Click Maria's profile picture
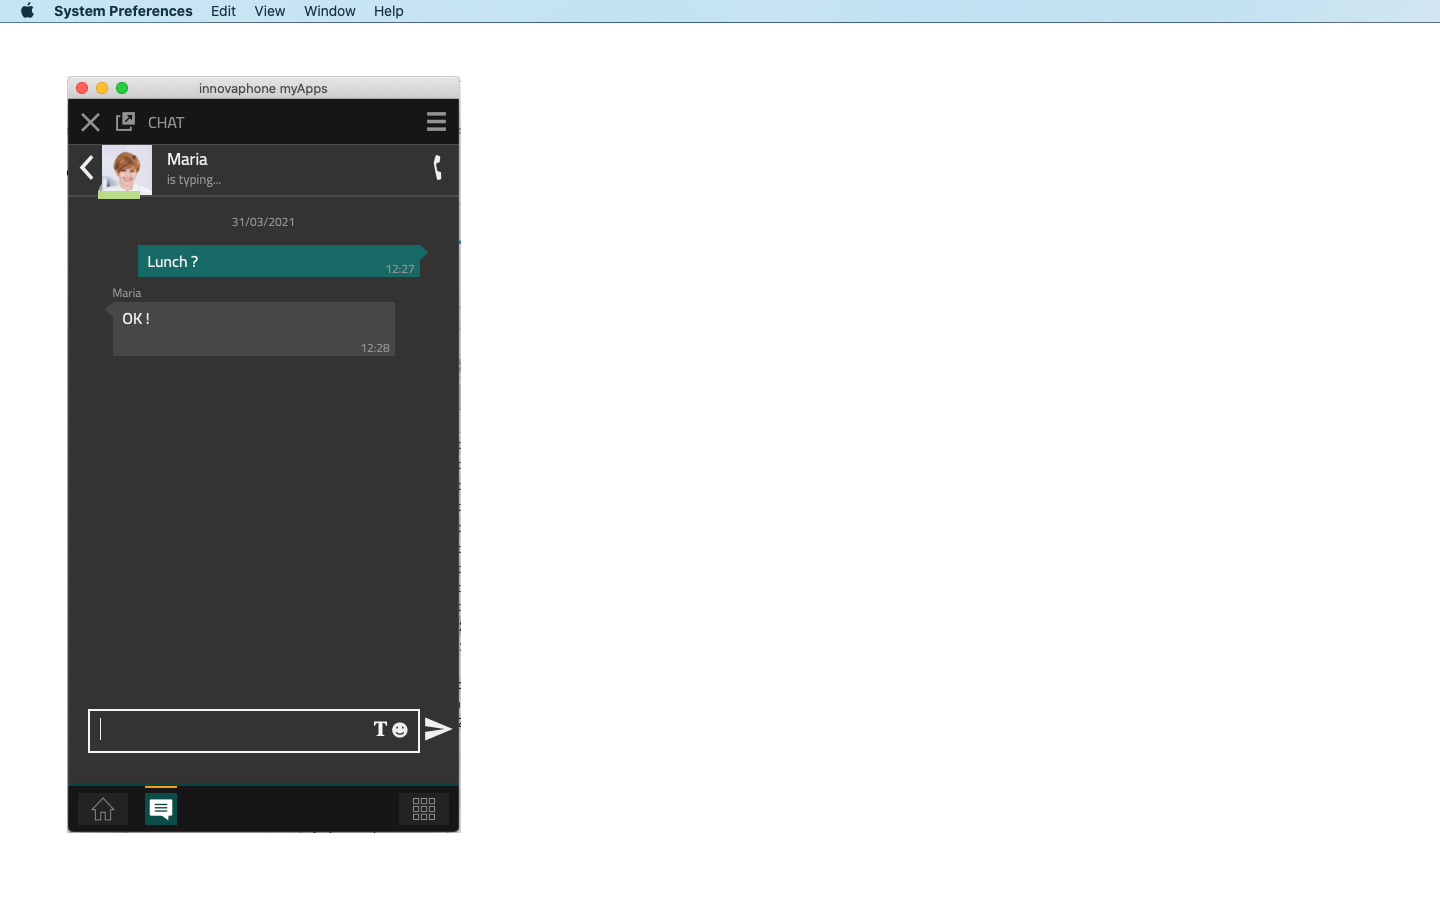This screenshot has height=900, width=1440. click(127, 170)
